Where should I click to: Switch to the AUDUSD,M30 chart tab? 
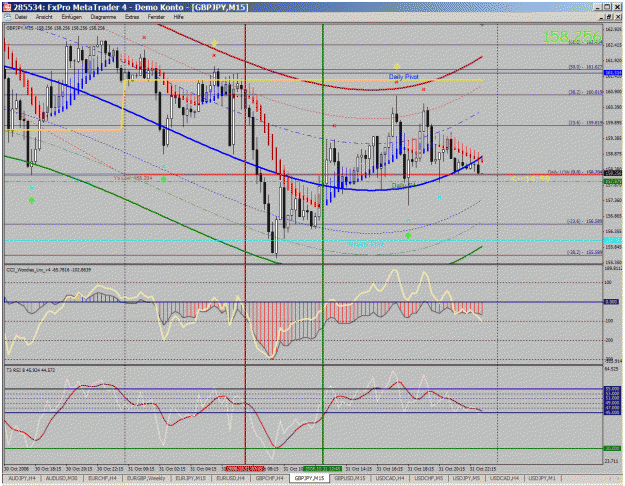click(61, 478)
